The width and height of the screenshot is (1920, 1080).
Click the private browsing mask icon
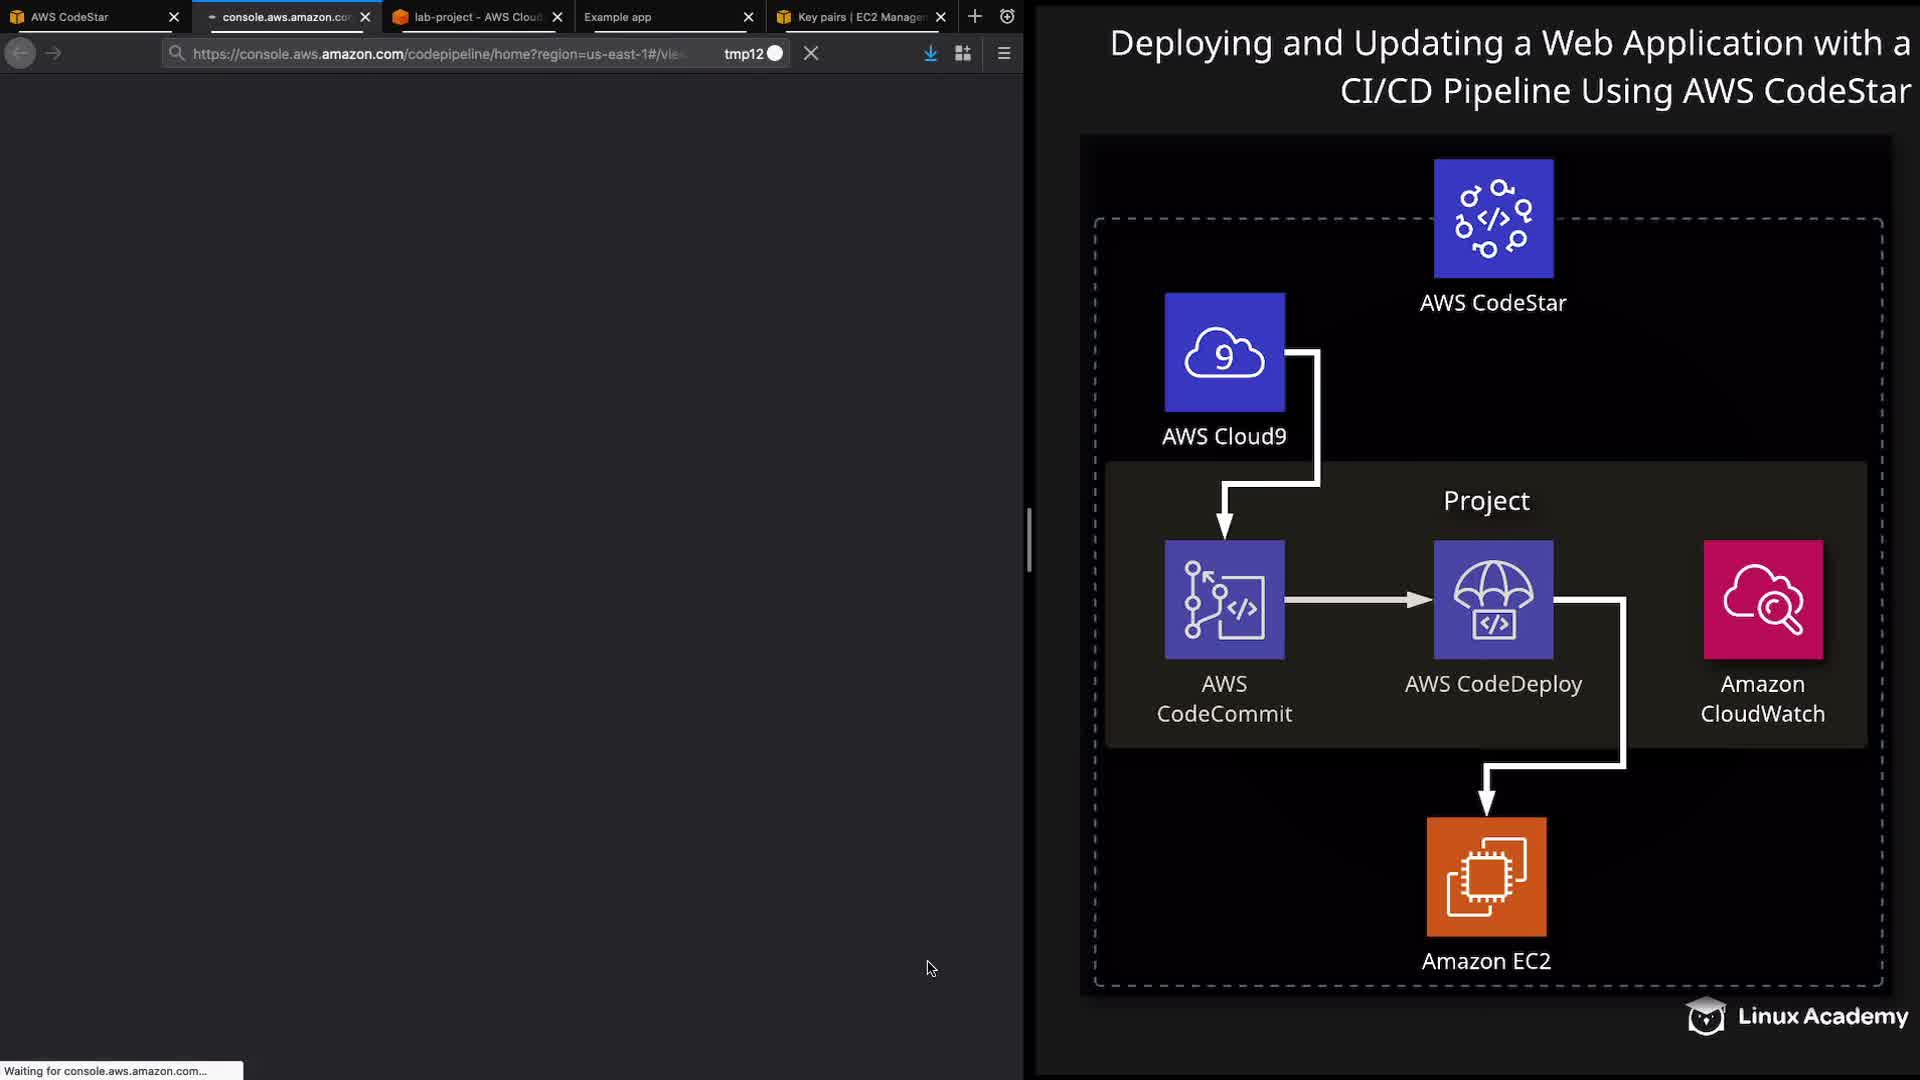point(1007,17)
